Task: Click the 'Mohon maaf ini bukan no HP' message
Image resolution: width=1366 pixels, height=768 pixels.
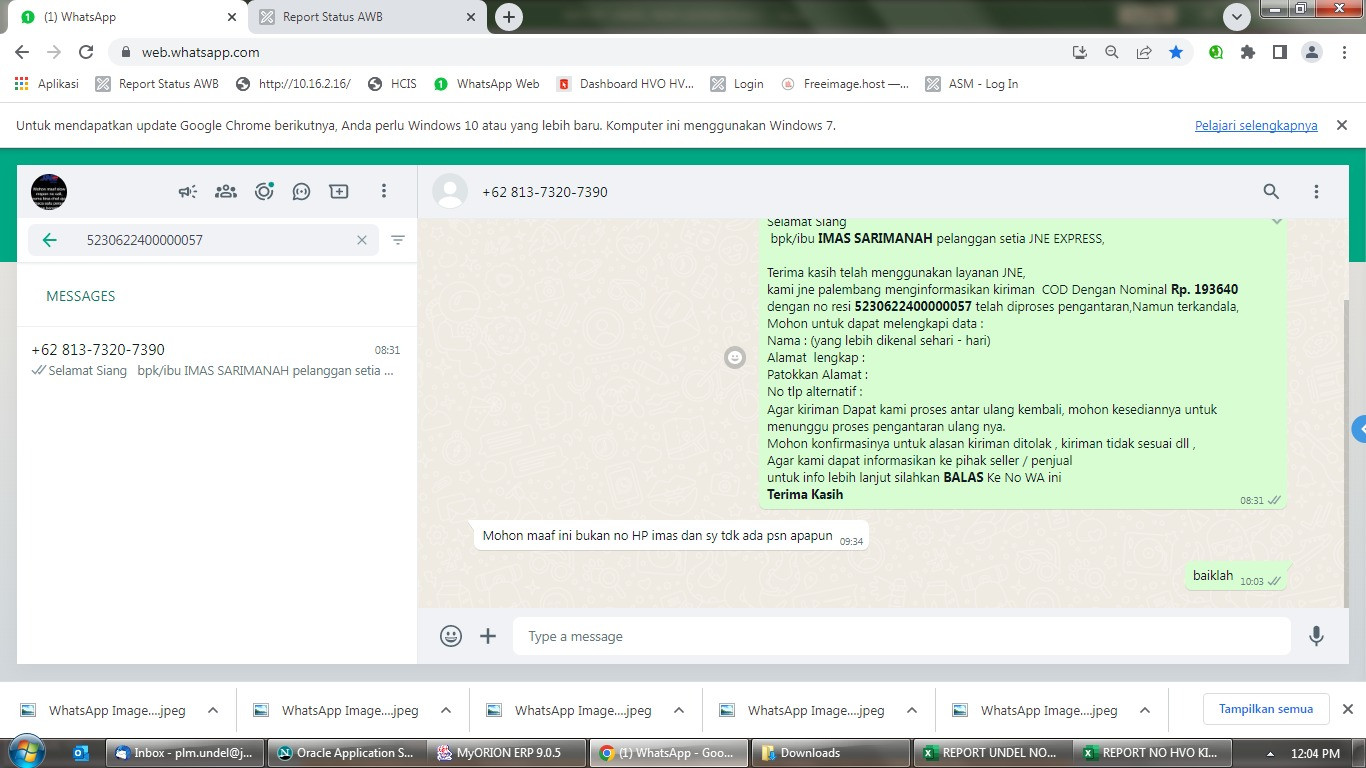Action: click(670, 536)
